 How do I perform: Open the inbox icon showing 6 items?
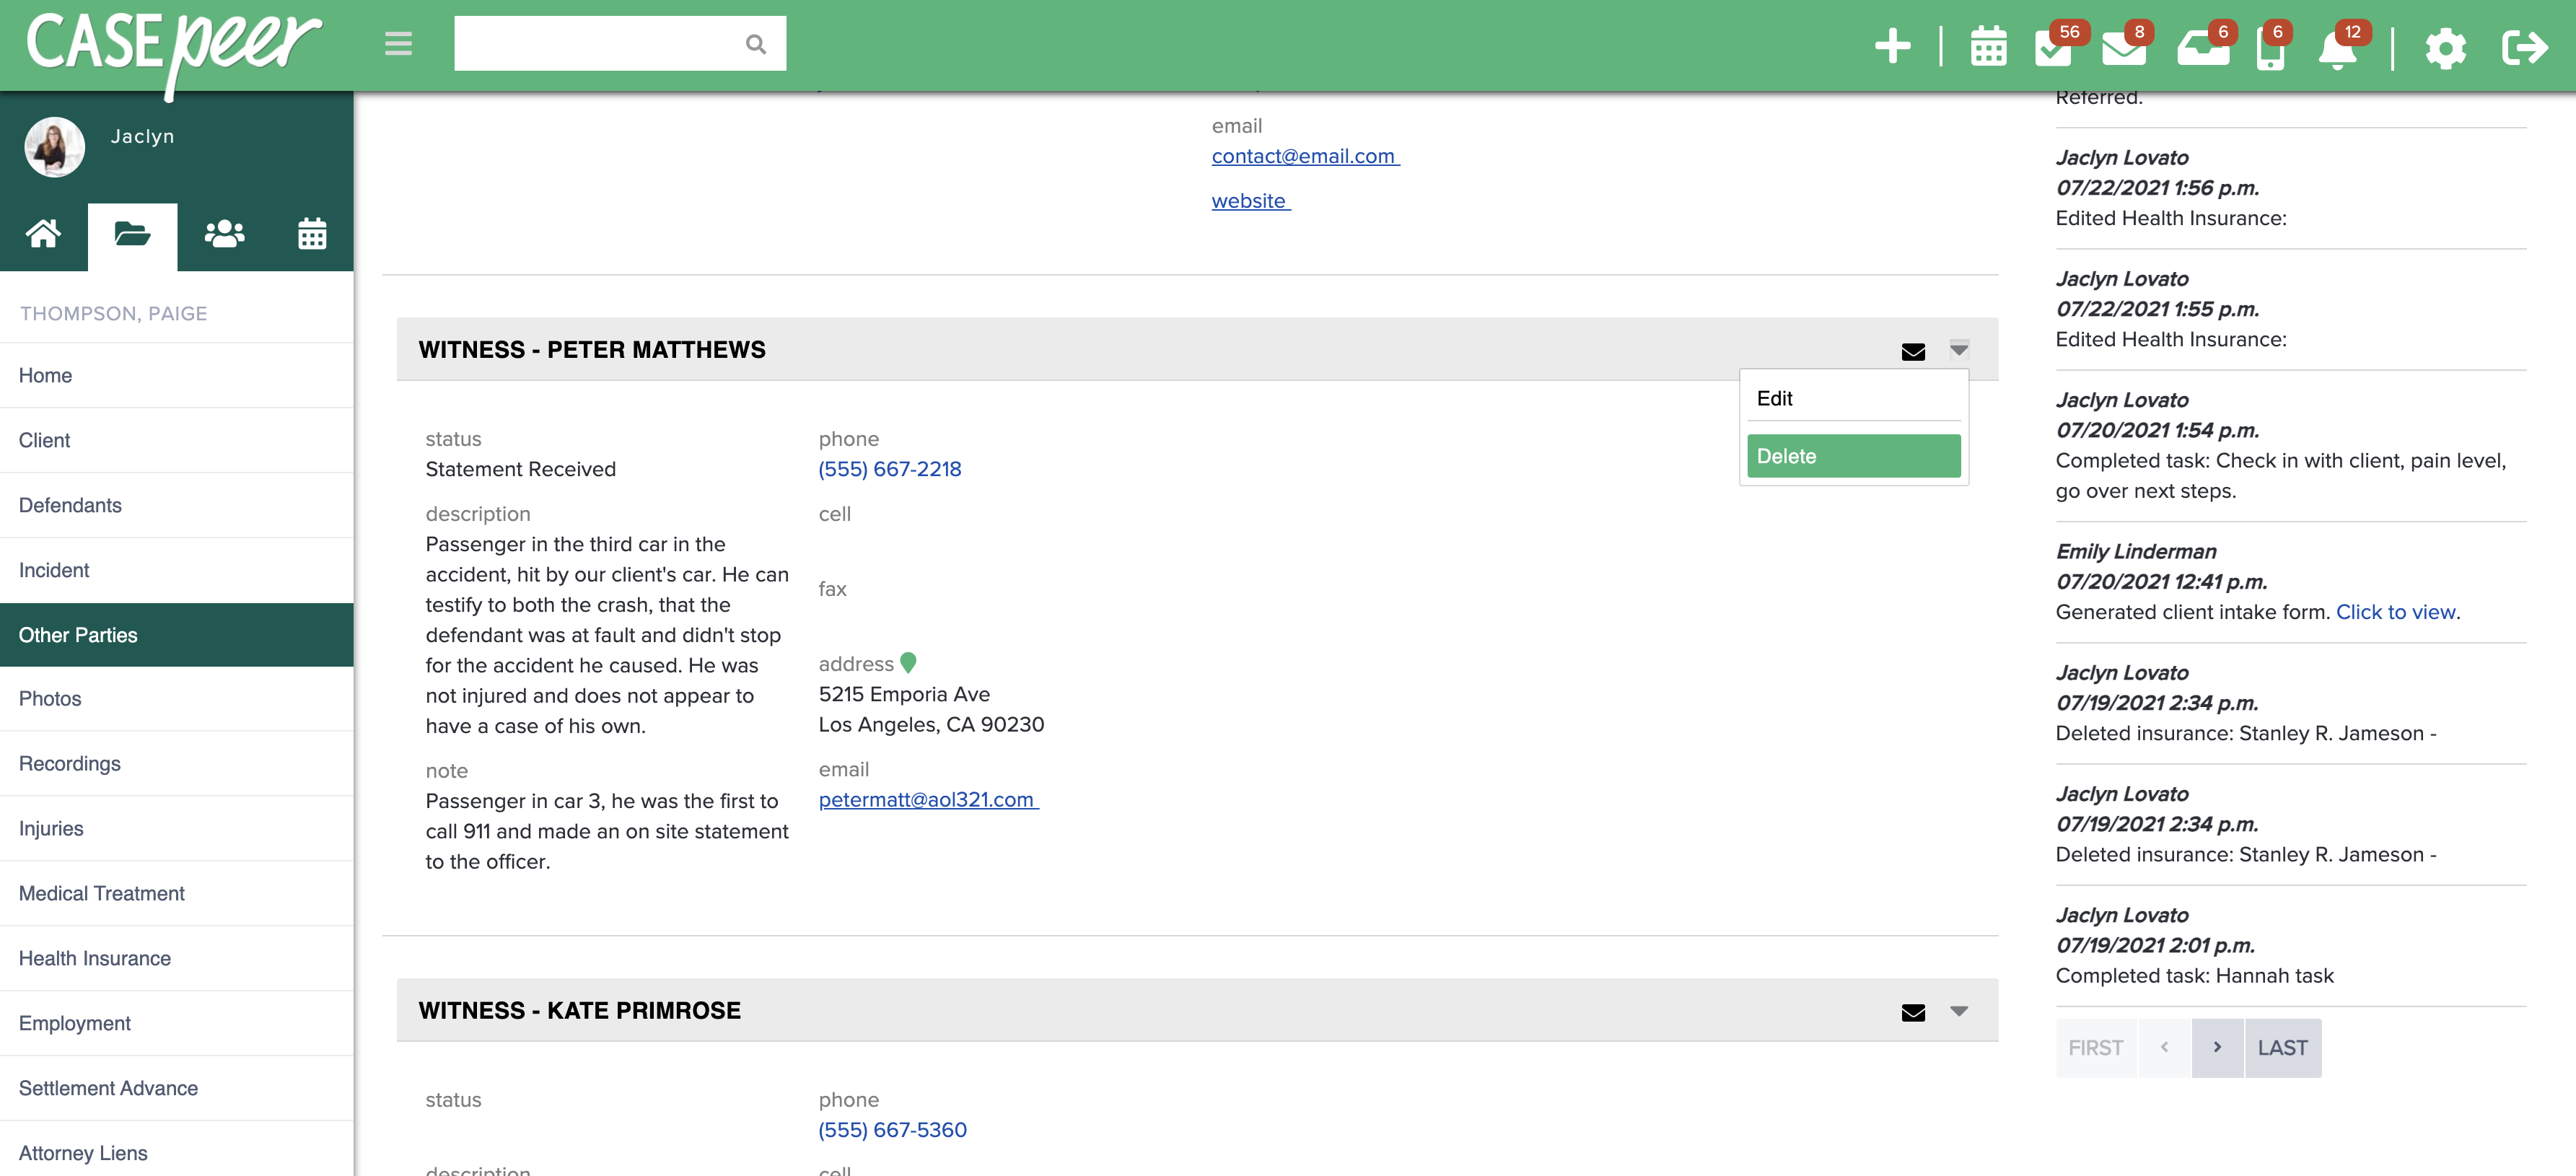[2204, 49]
